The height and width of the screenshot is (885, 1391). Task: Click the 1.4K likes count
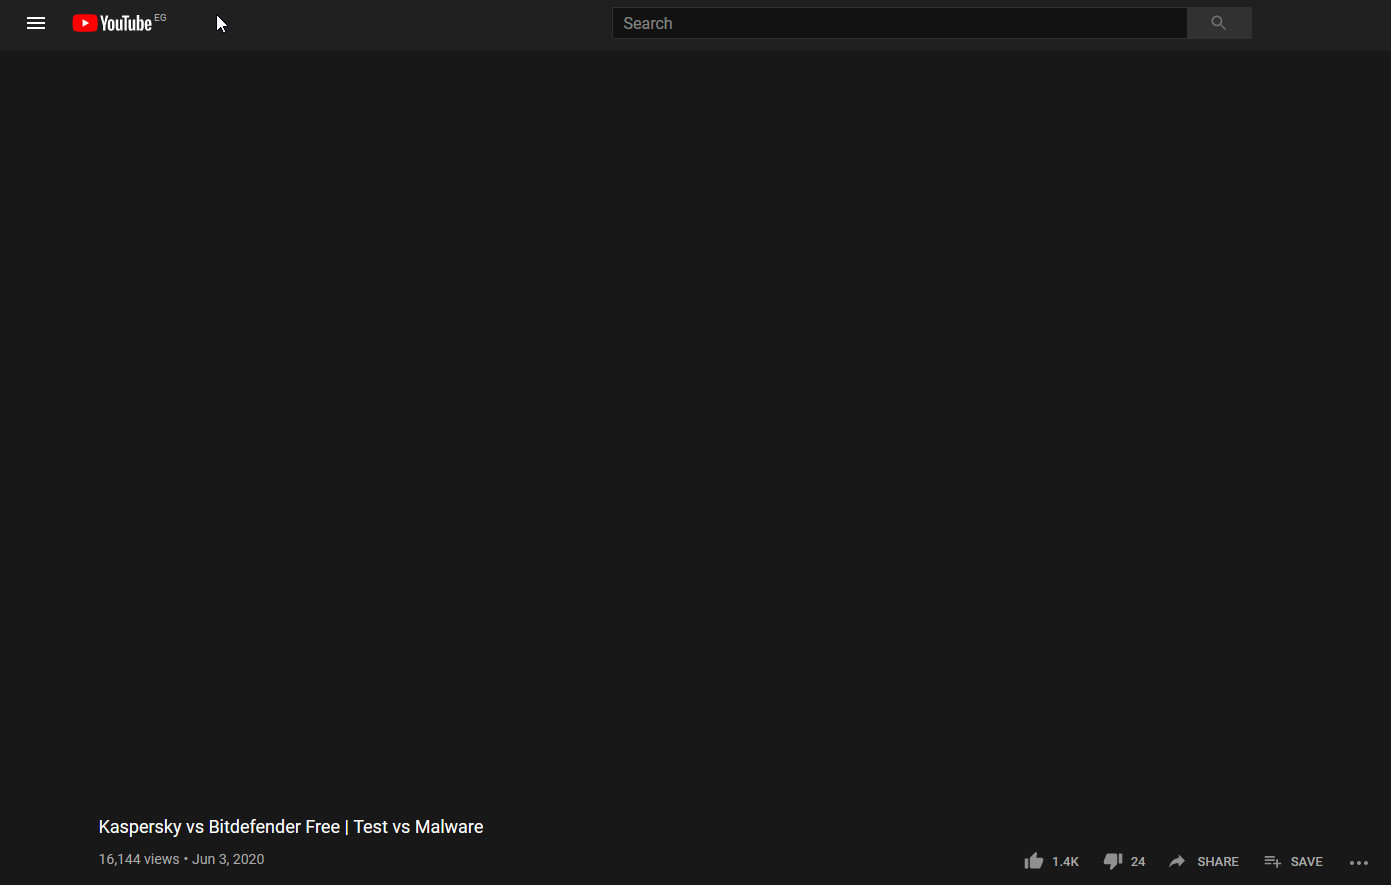click(1065, 862)
